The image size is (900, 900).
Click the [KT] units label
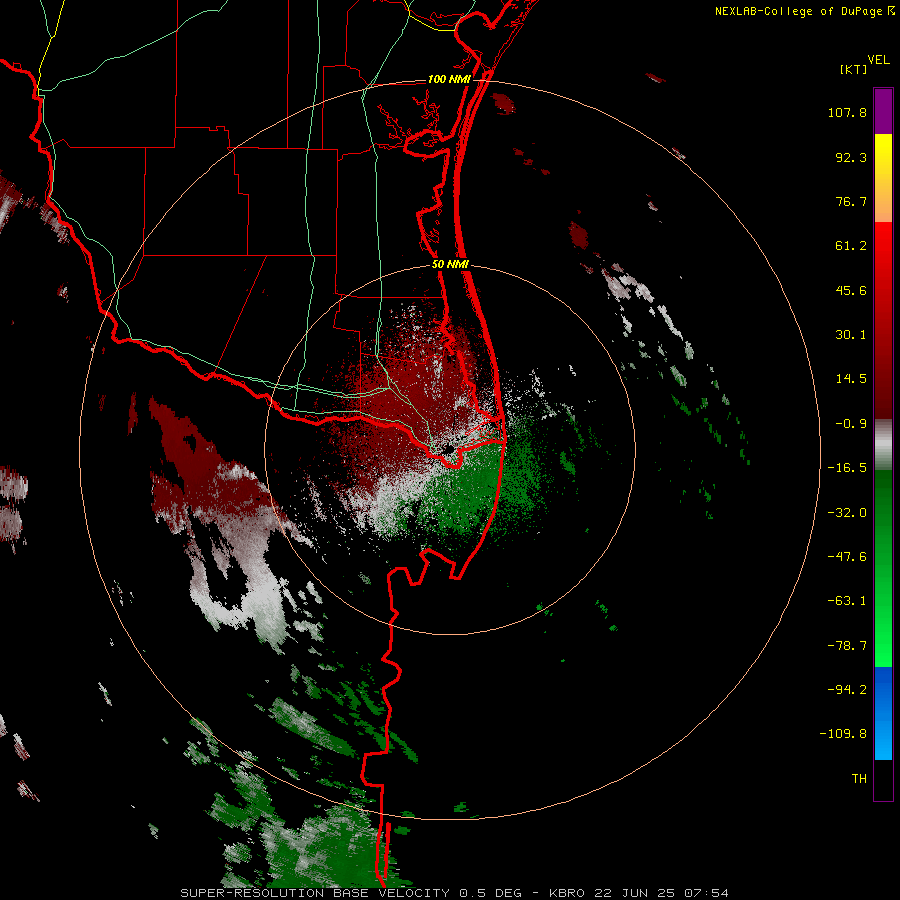tap(854, 69)
